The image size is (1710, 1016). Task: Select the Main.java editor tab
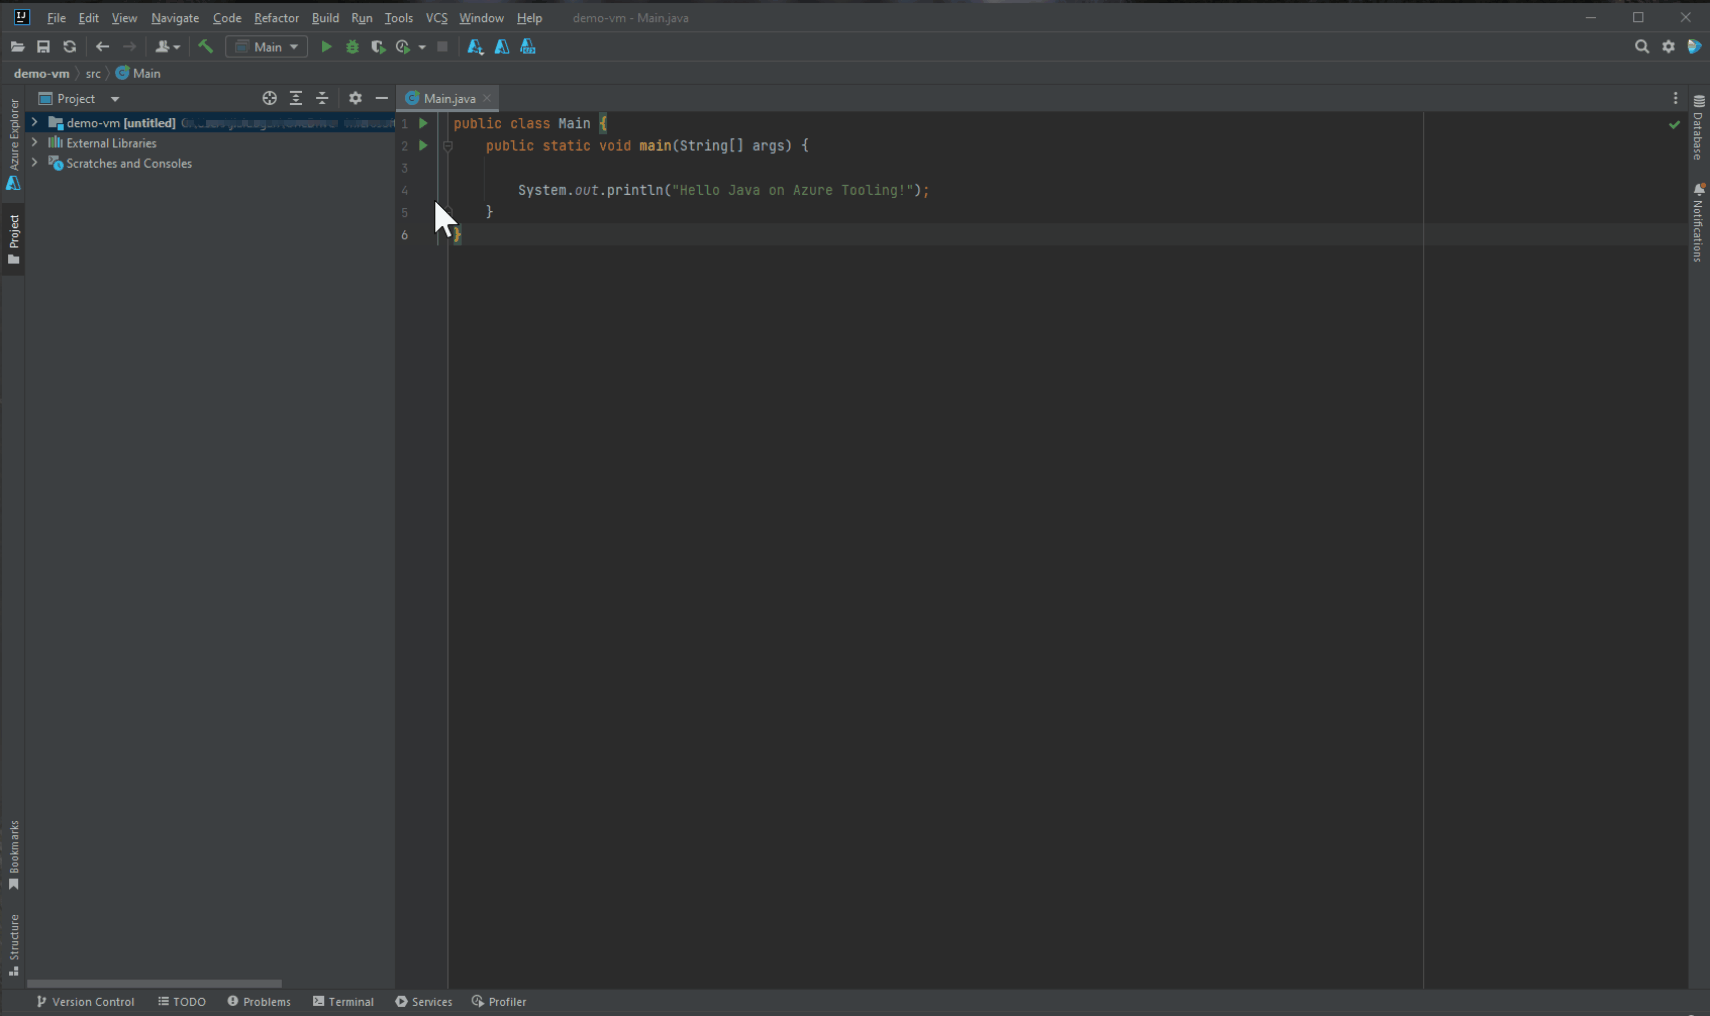pyautogui.click(x=448, y=98)
